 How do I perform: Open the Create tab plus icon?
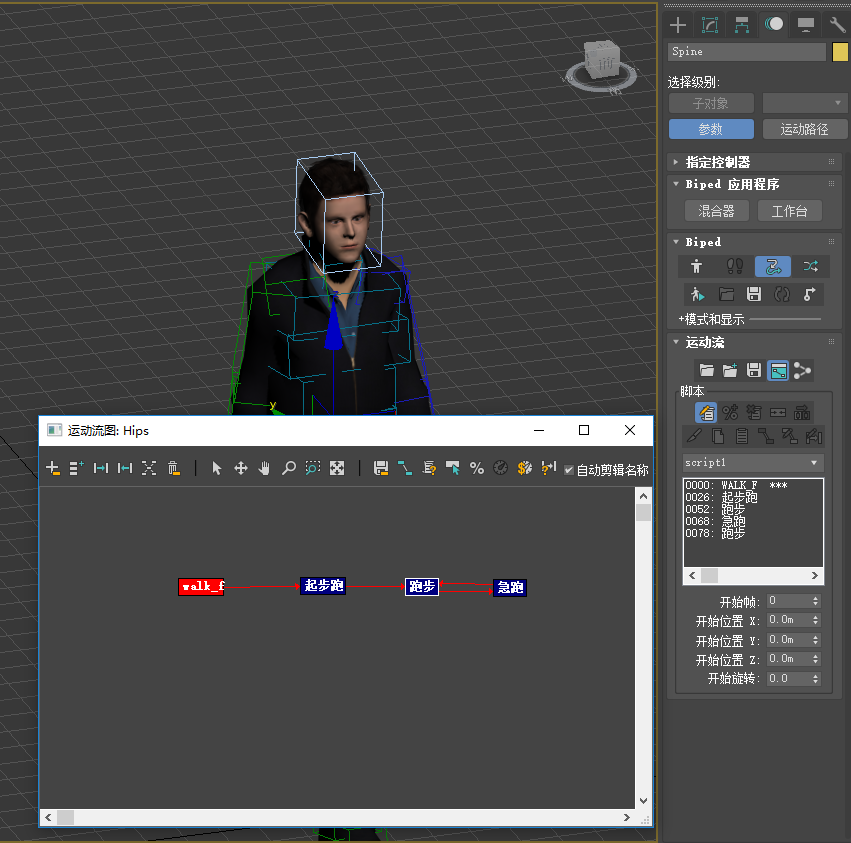pyautogui.click(x=678, y=24)
